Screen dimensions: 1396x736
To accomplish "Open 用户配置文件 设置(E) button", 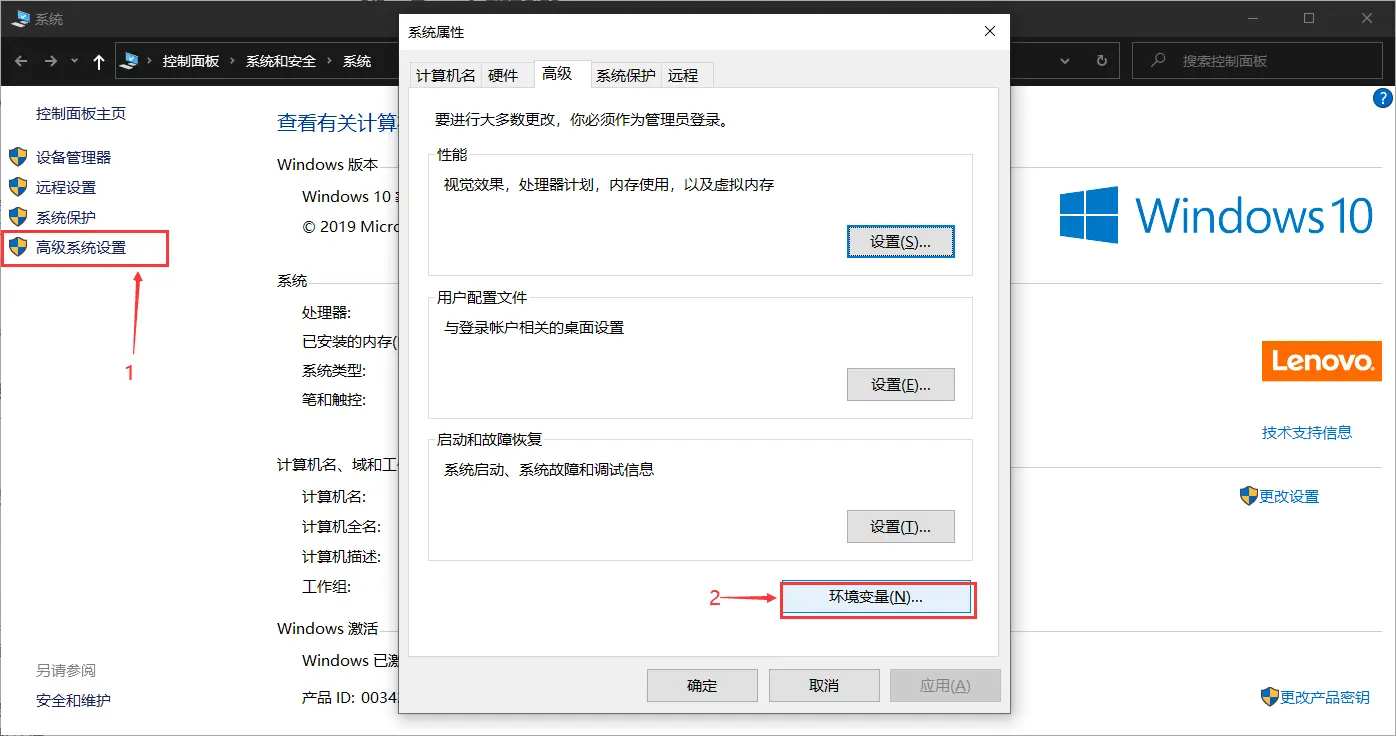I will [x=901, y=384].
